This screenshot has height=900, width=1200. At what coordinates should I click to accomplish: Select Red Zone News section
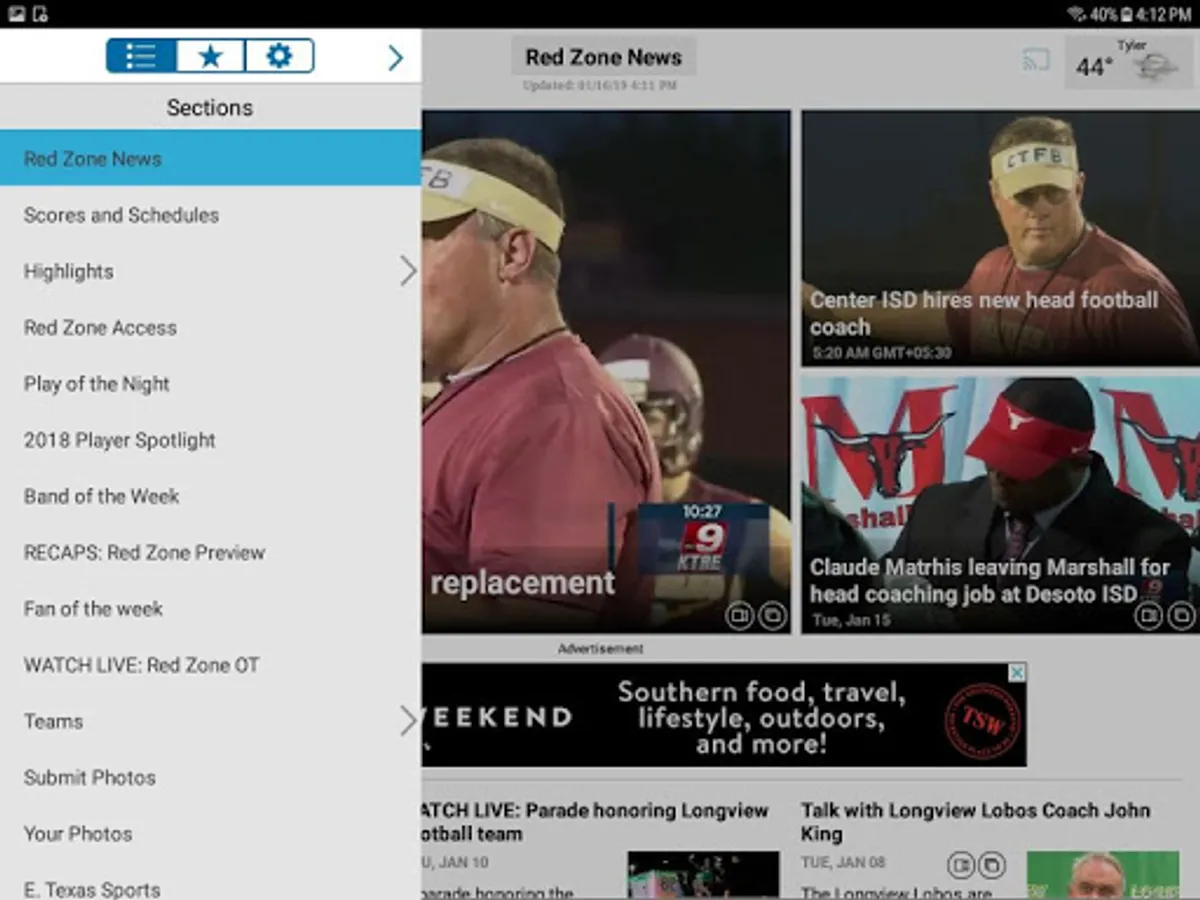tap(210, 158)
